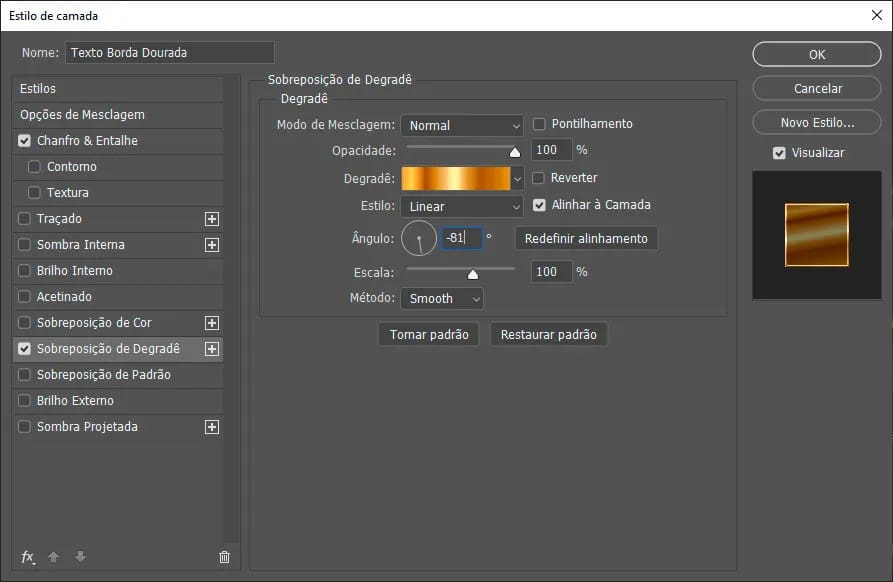Add another Sombra Projetada with plus icon
This screenshot has height=582, width=893.
click(x=212, y=427)
